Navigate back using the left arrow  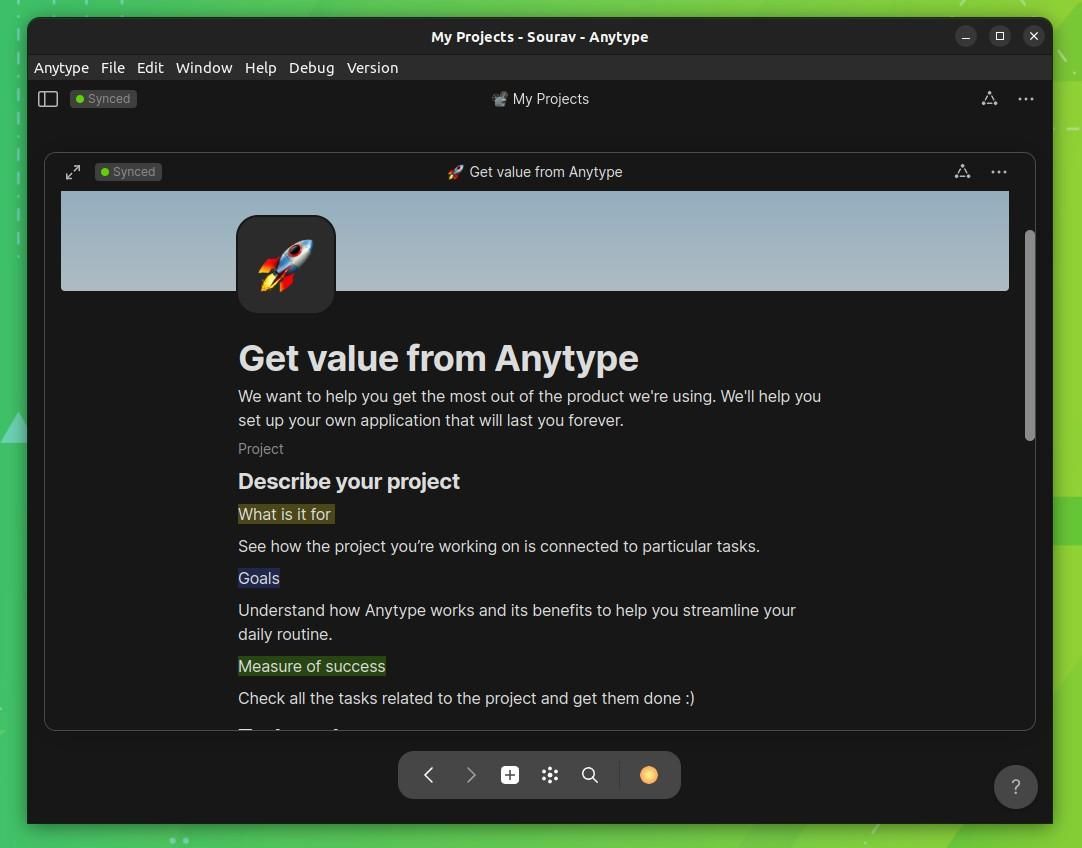tap(428, 775)
